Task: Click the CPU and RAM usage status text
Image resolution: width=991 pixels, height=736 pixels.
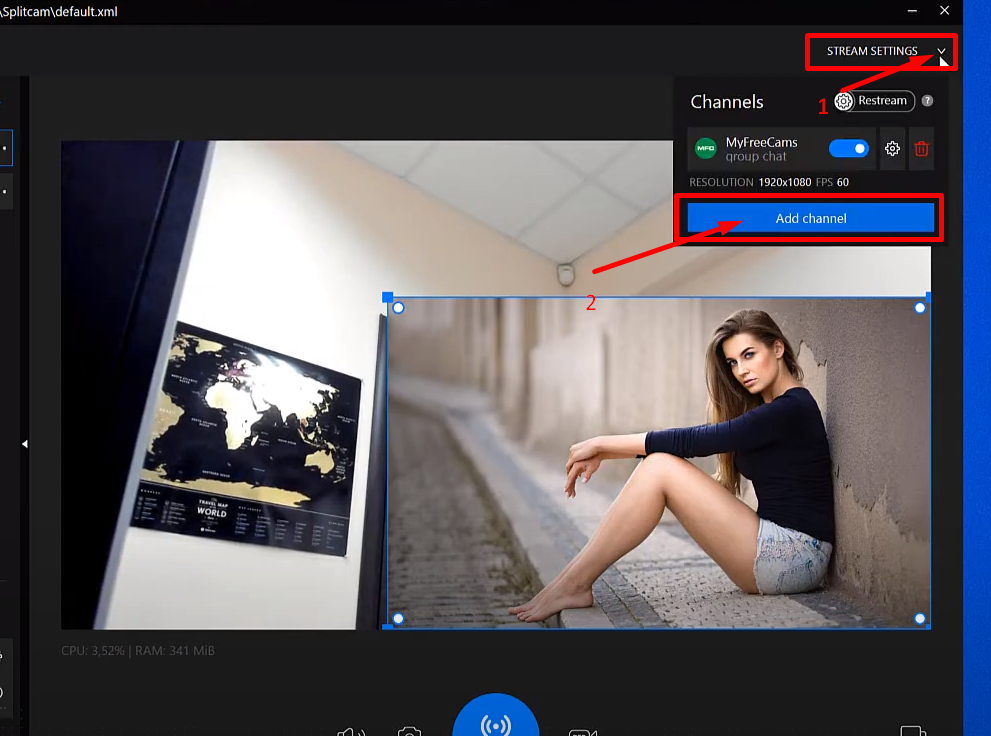Action: coord(138,651)
